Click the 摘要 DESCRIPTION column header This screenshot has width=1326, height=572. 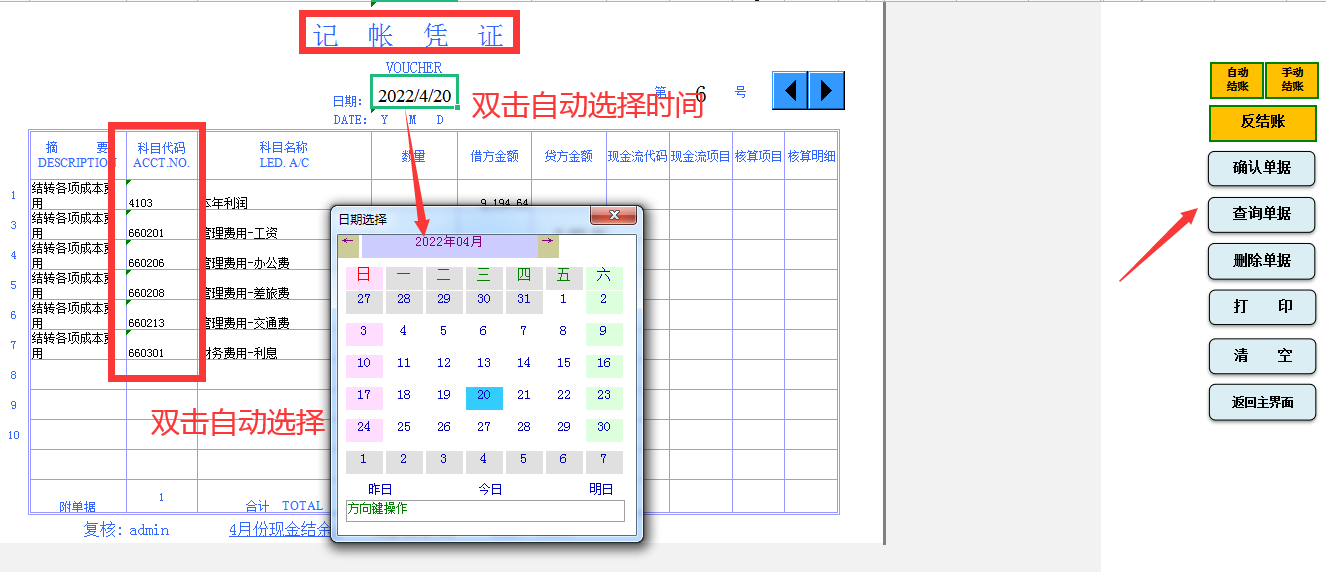(x=78, y=155)
